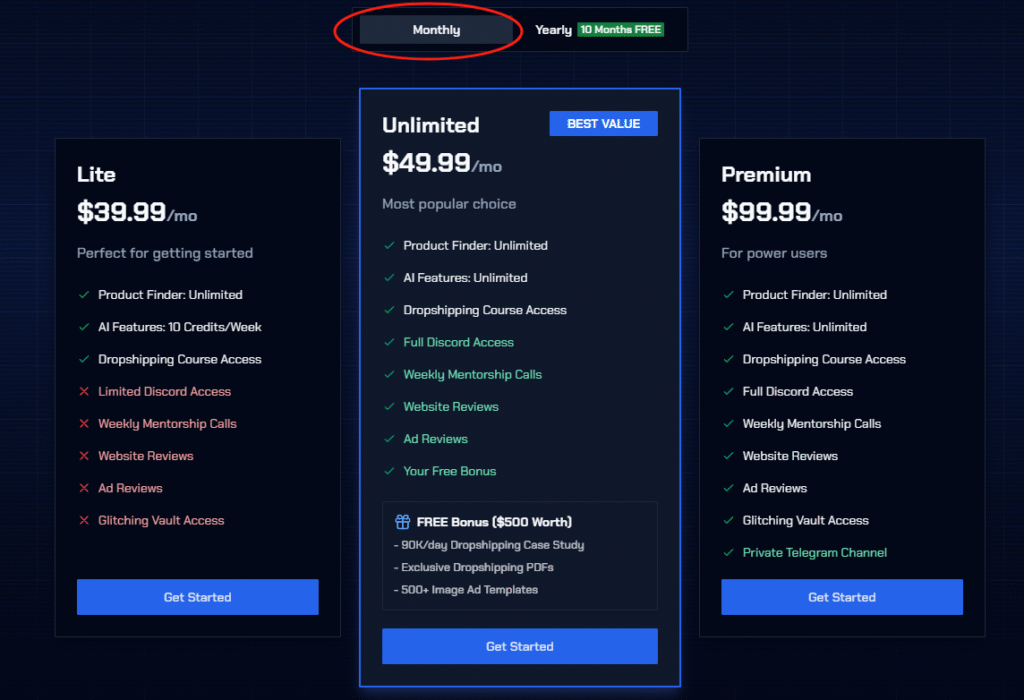This screenshot has width=1024, height=700.
Task: Click the BEST VALUE badge
Action: tap(603, 124)
